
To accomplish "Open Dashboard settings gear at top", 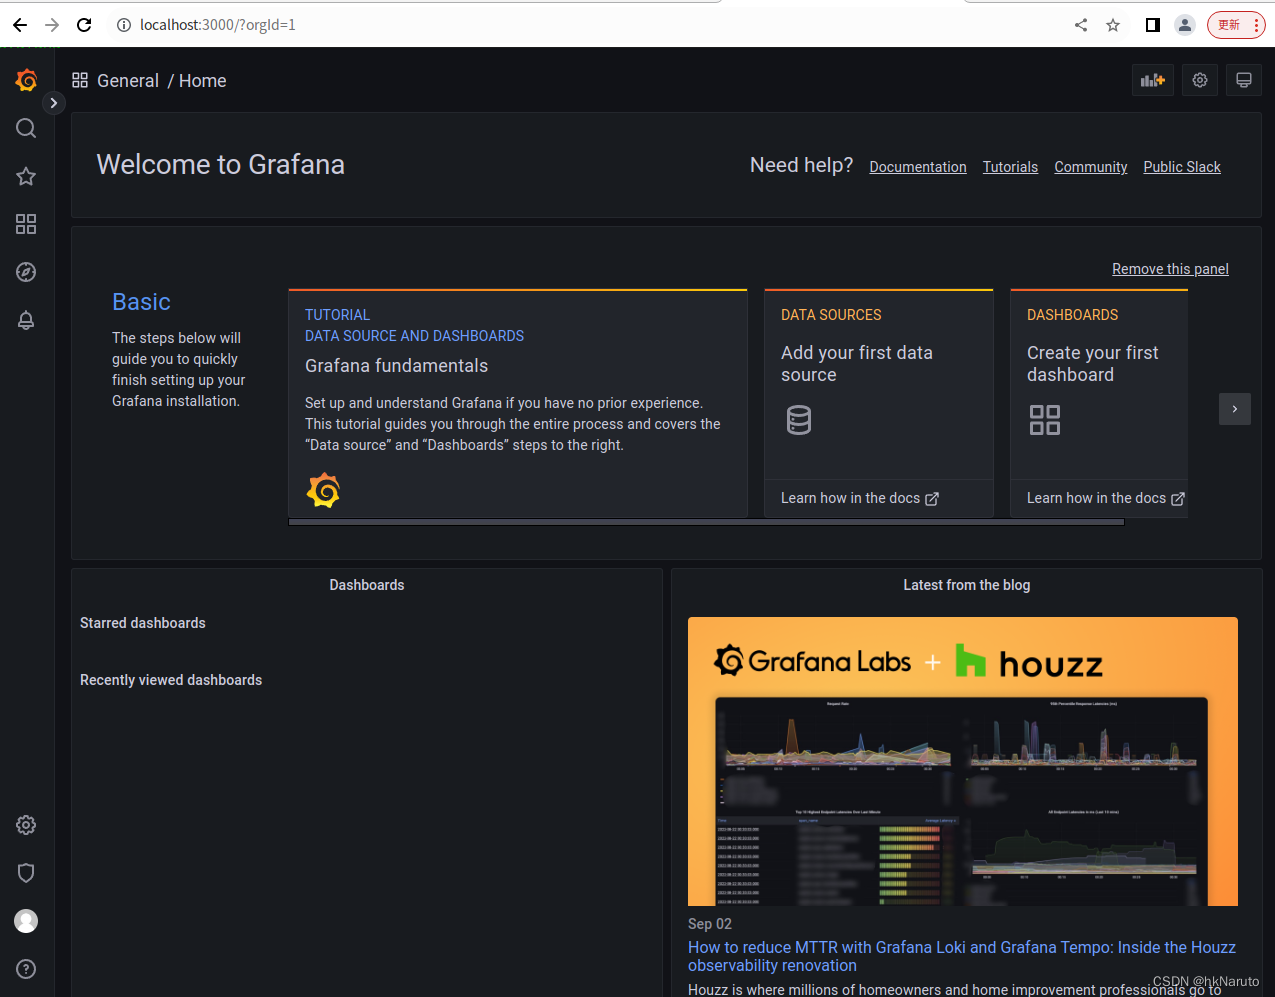I will (1200, 80).
